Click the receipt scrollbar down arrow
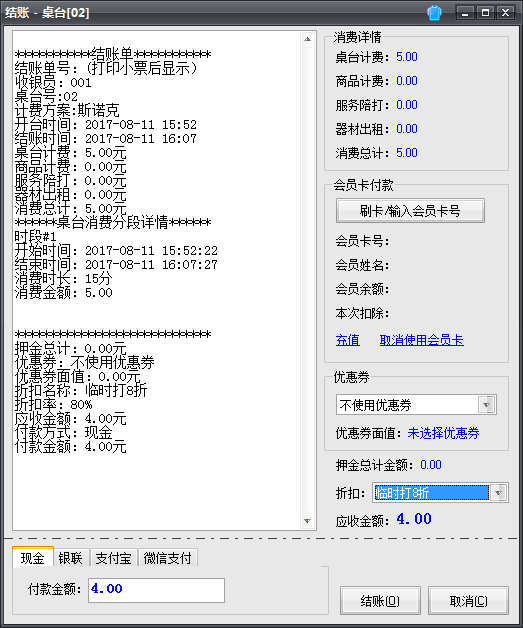Image resolution: width=523 pixels, height=628 pixels. [x=308, y=521]
